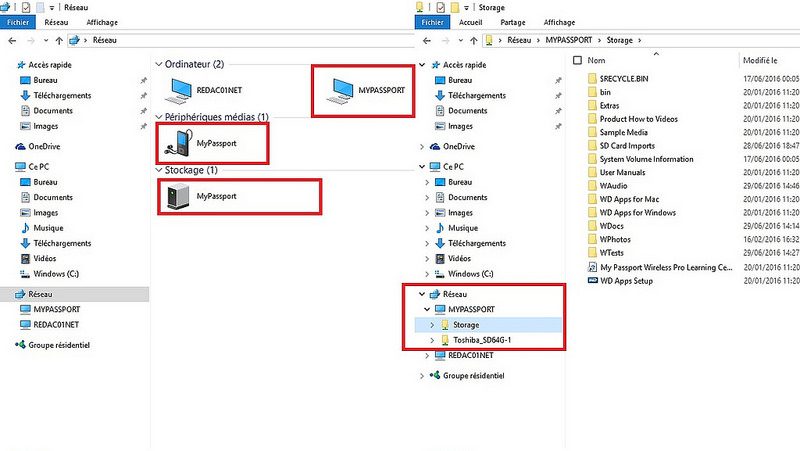Open Fichier menu in the Storage window
The width and height of the screenshot is (800, 451).
coord(433,22)
